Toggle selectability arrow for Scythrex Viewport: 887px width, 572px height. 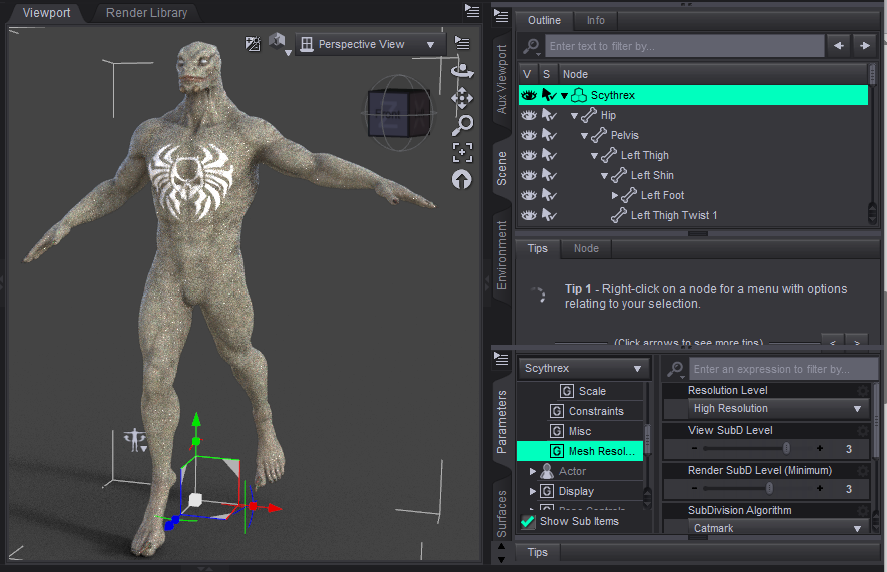(549, 95)
